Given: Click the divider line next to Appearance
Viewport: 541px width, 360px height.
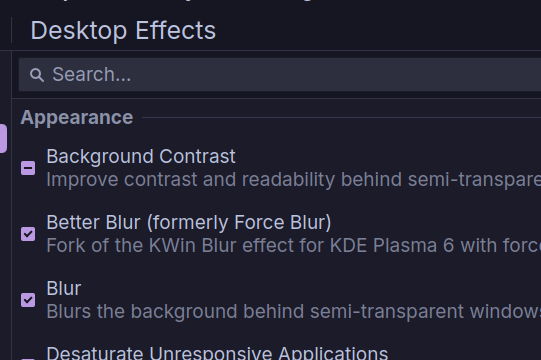Looking at the screenshot, I should click(x=341, y=117).
